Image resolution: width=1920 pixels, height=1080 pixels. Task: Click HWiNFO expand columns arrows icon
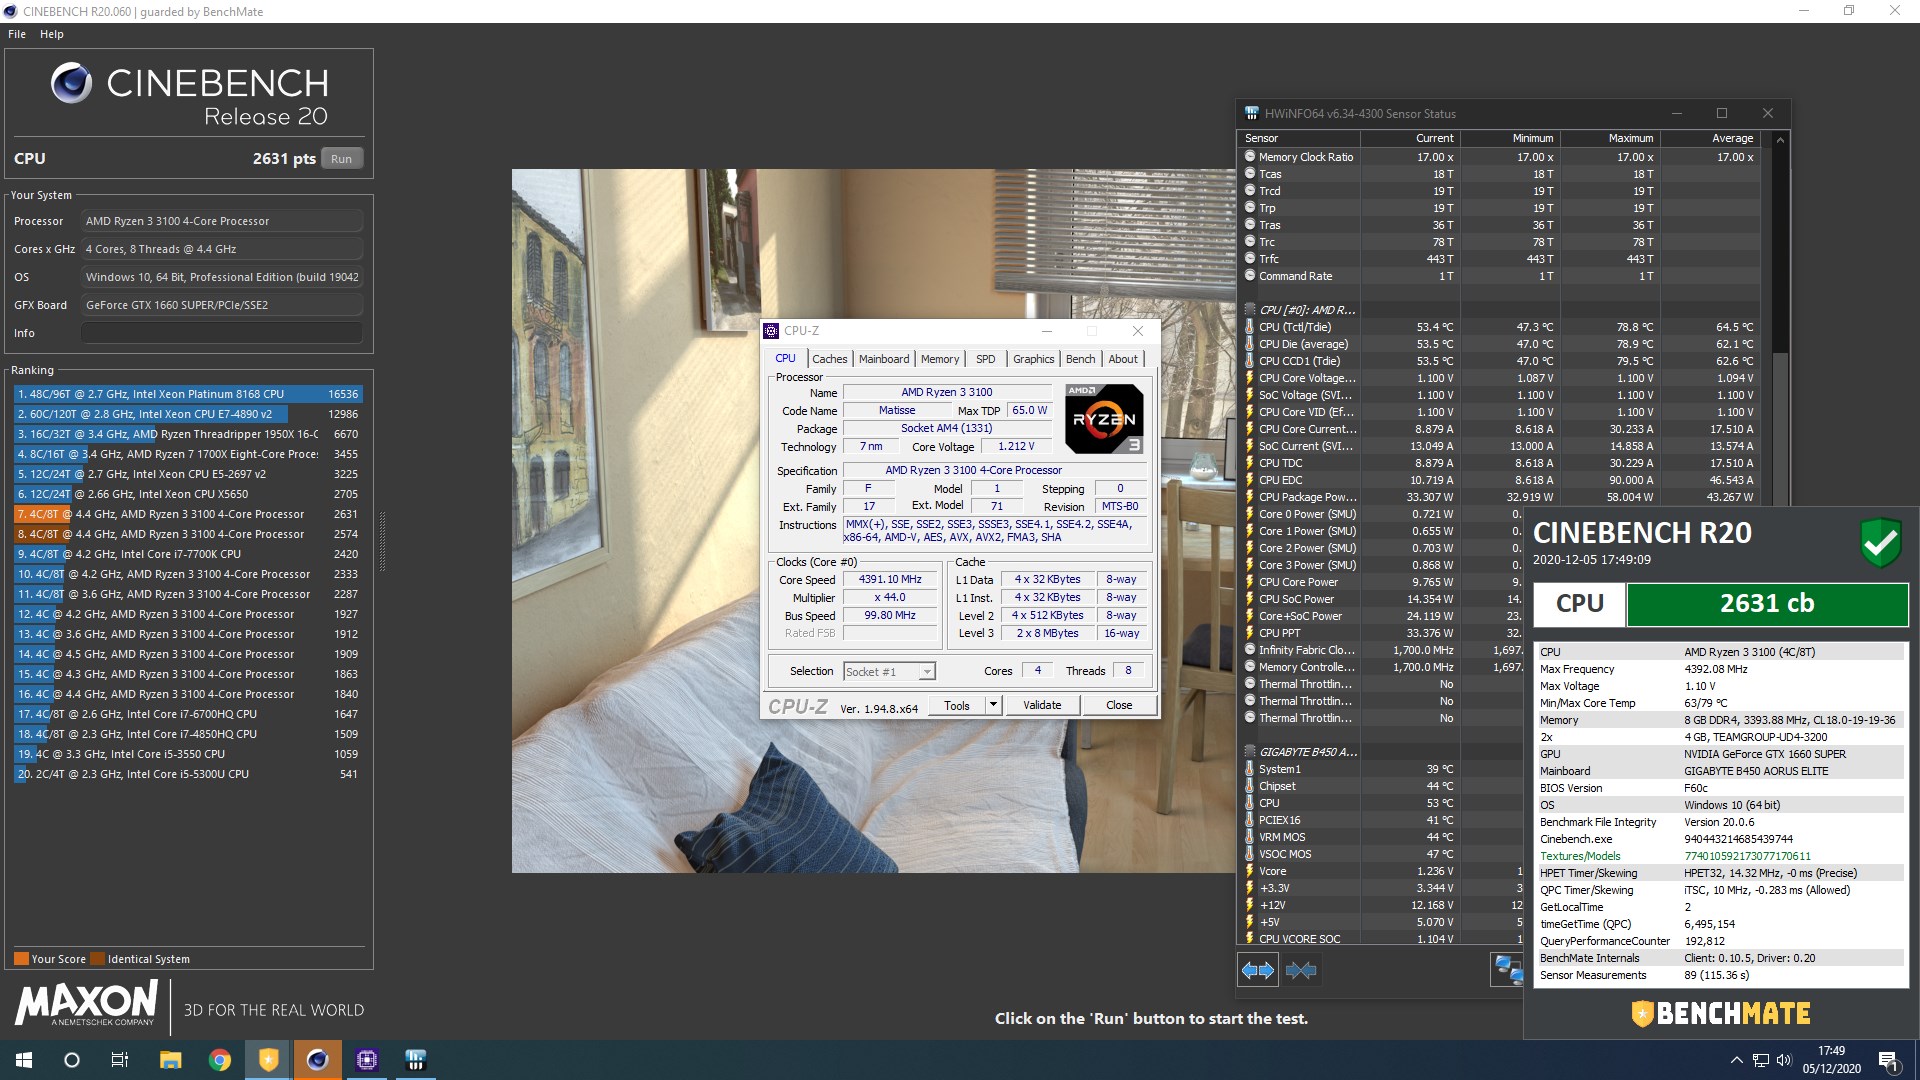(x=1257, y=970)
